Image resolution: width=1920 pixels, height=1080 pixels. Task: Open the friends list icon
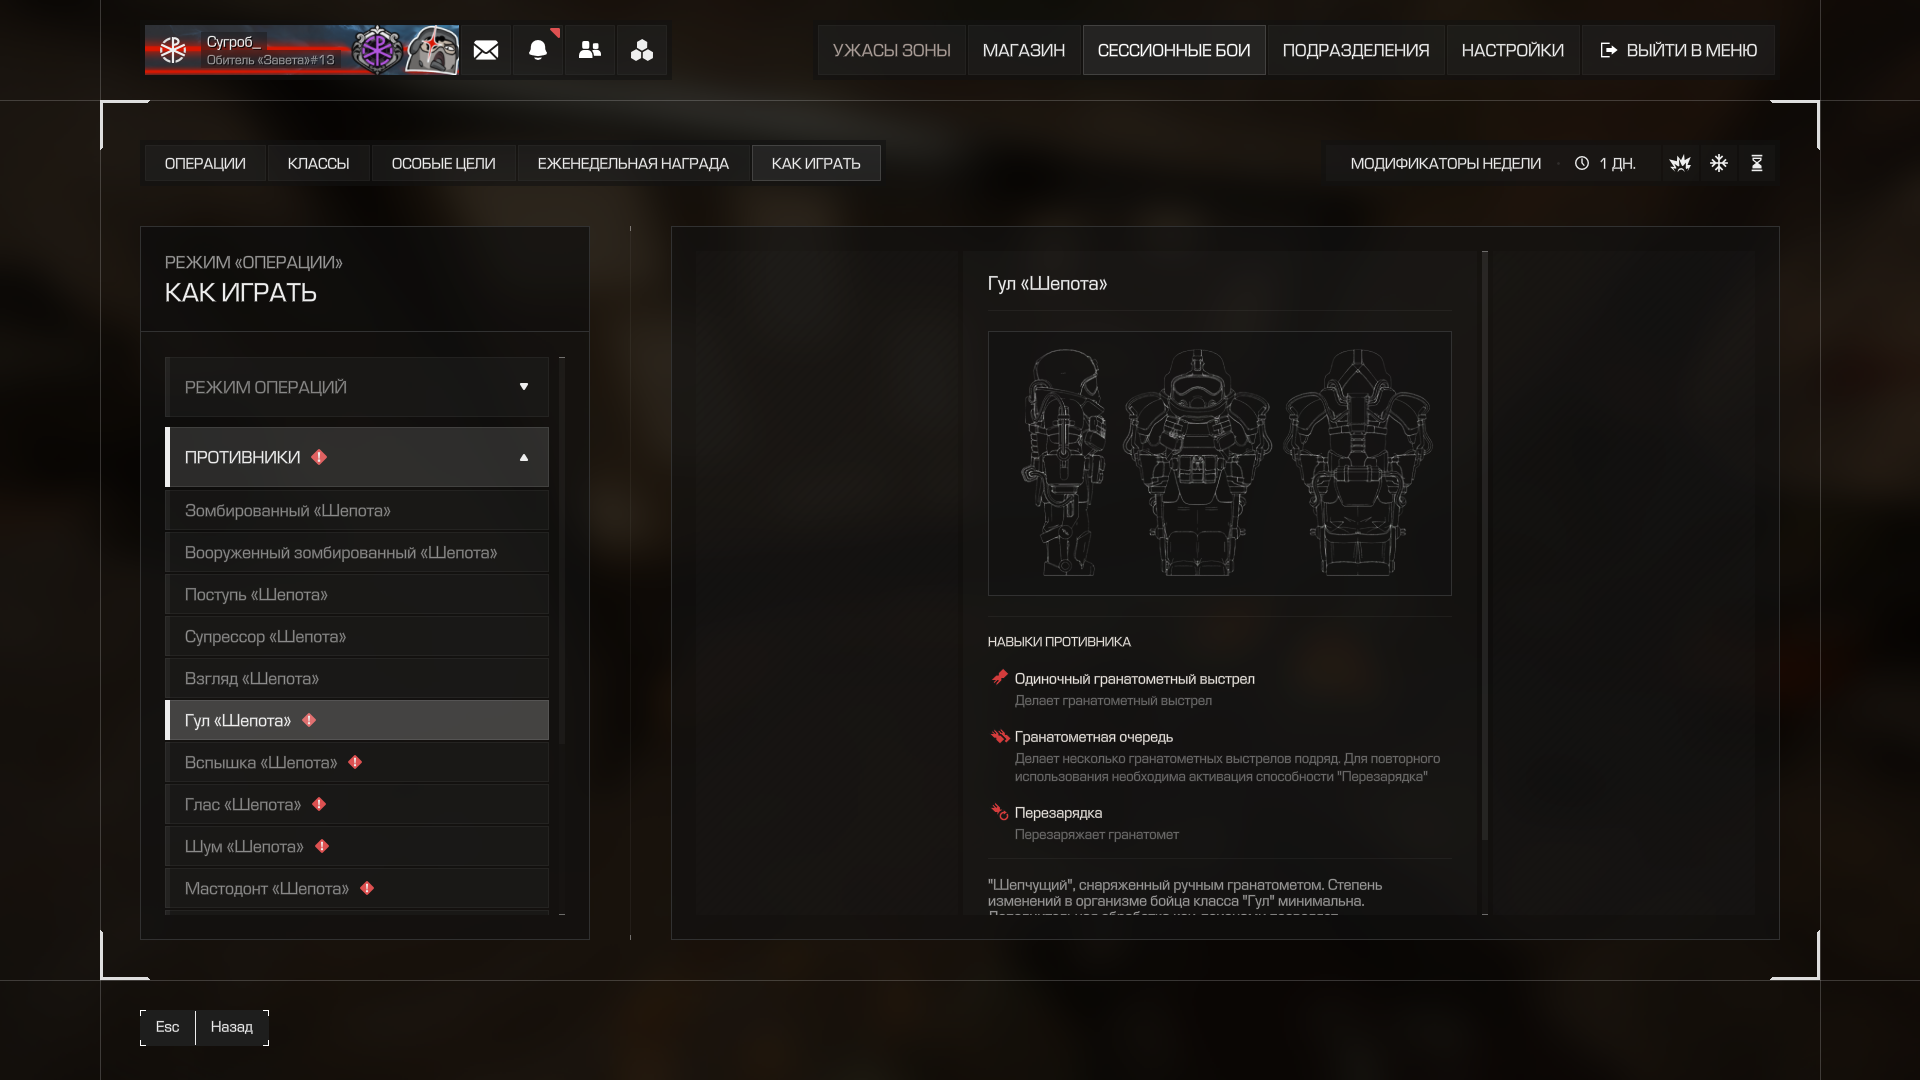(590, 50)
